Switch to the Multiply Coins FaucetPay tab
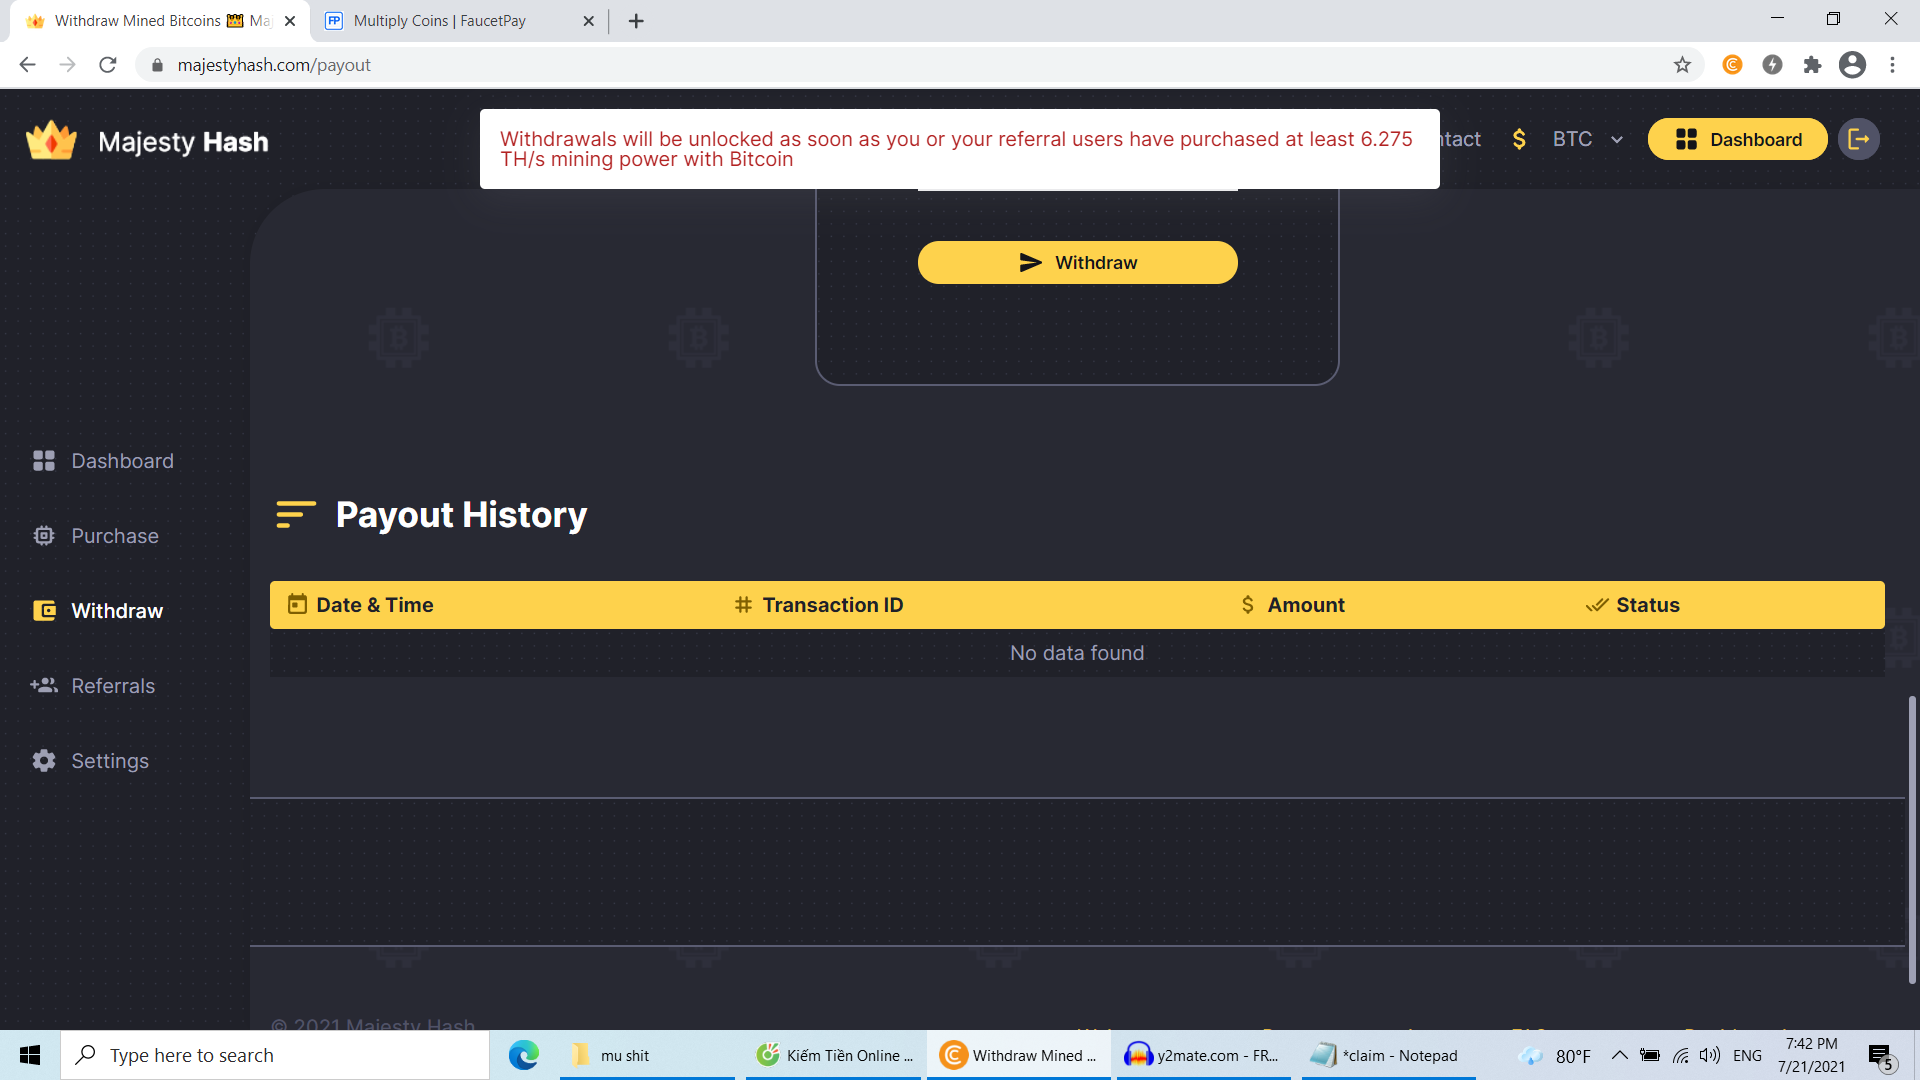 pyautogui.click(x=440, y=21)
